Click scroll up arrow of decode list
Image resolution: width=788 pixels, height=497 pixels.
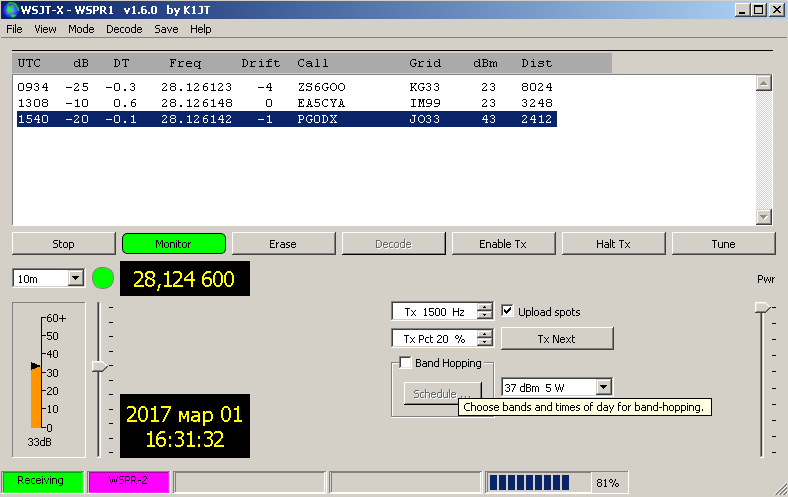(x=764, y=83)
